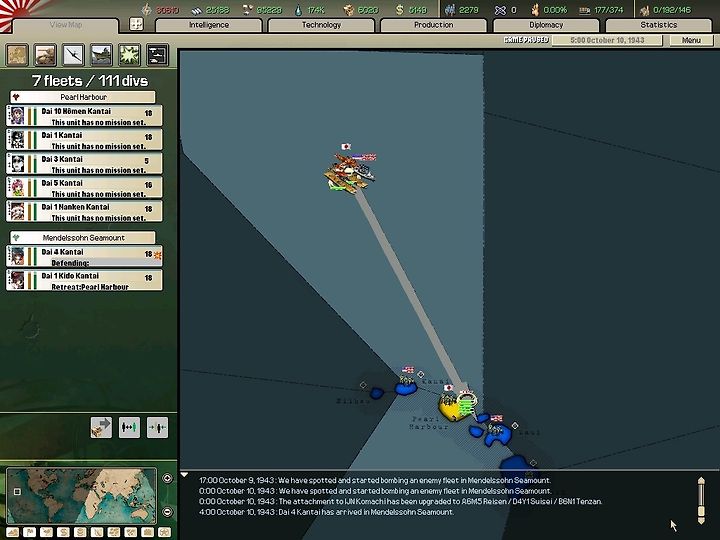Open the Intelligence tab

pyautogui.click(x=209, y=25)
